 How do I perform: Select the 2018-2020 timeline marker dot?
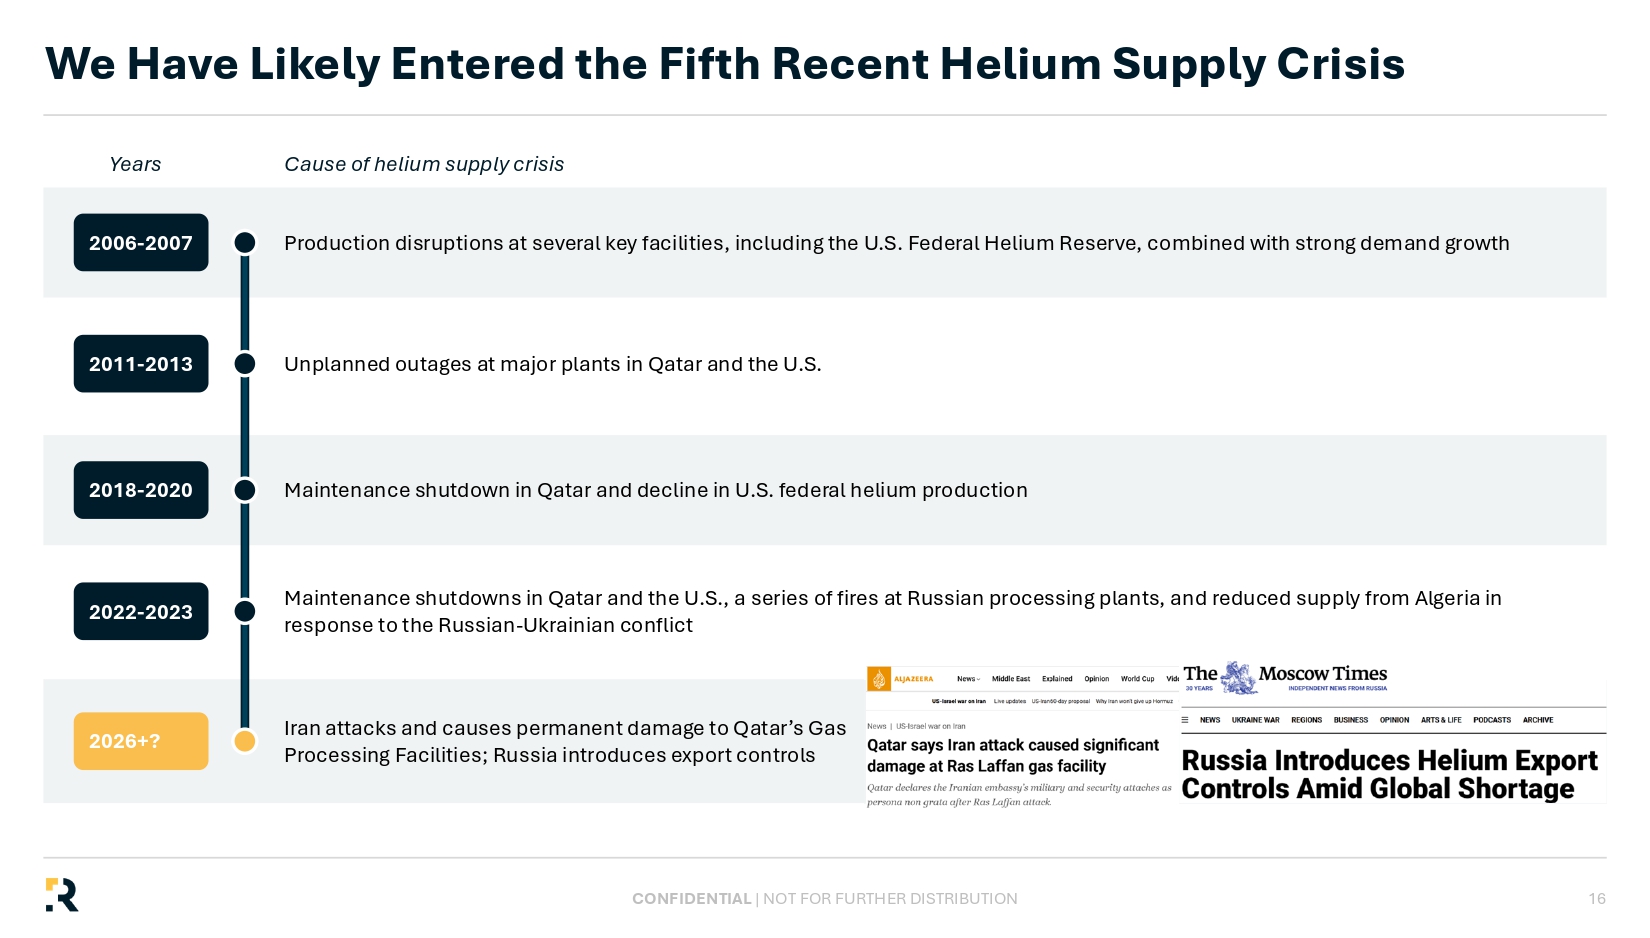[245, 490]
